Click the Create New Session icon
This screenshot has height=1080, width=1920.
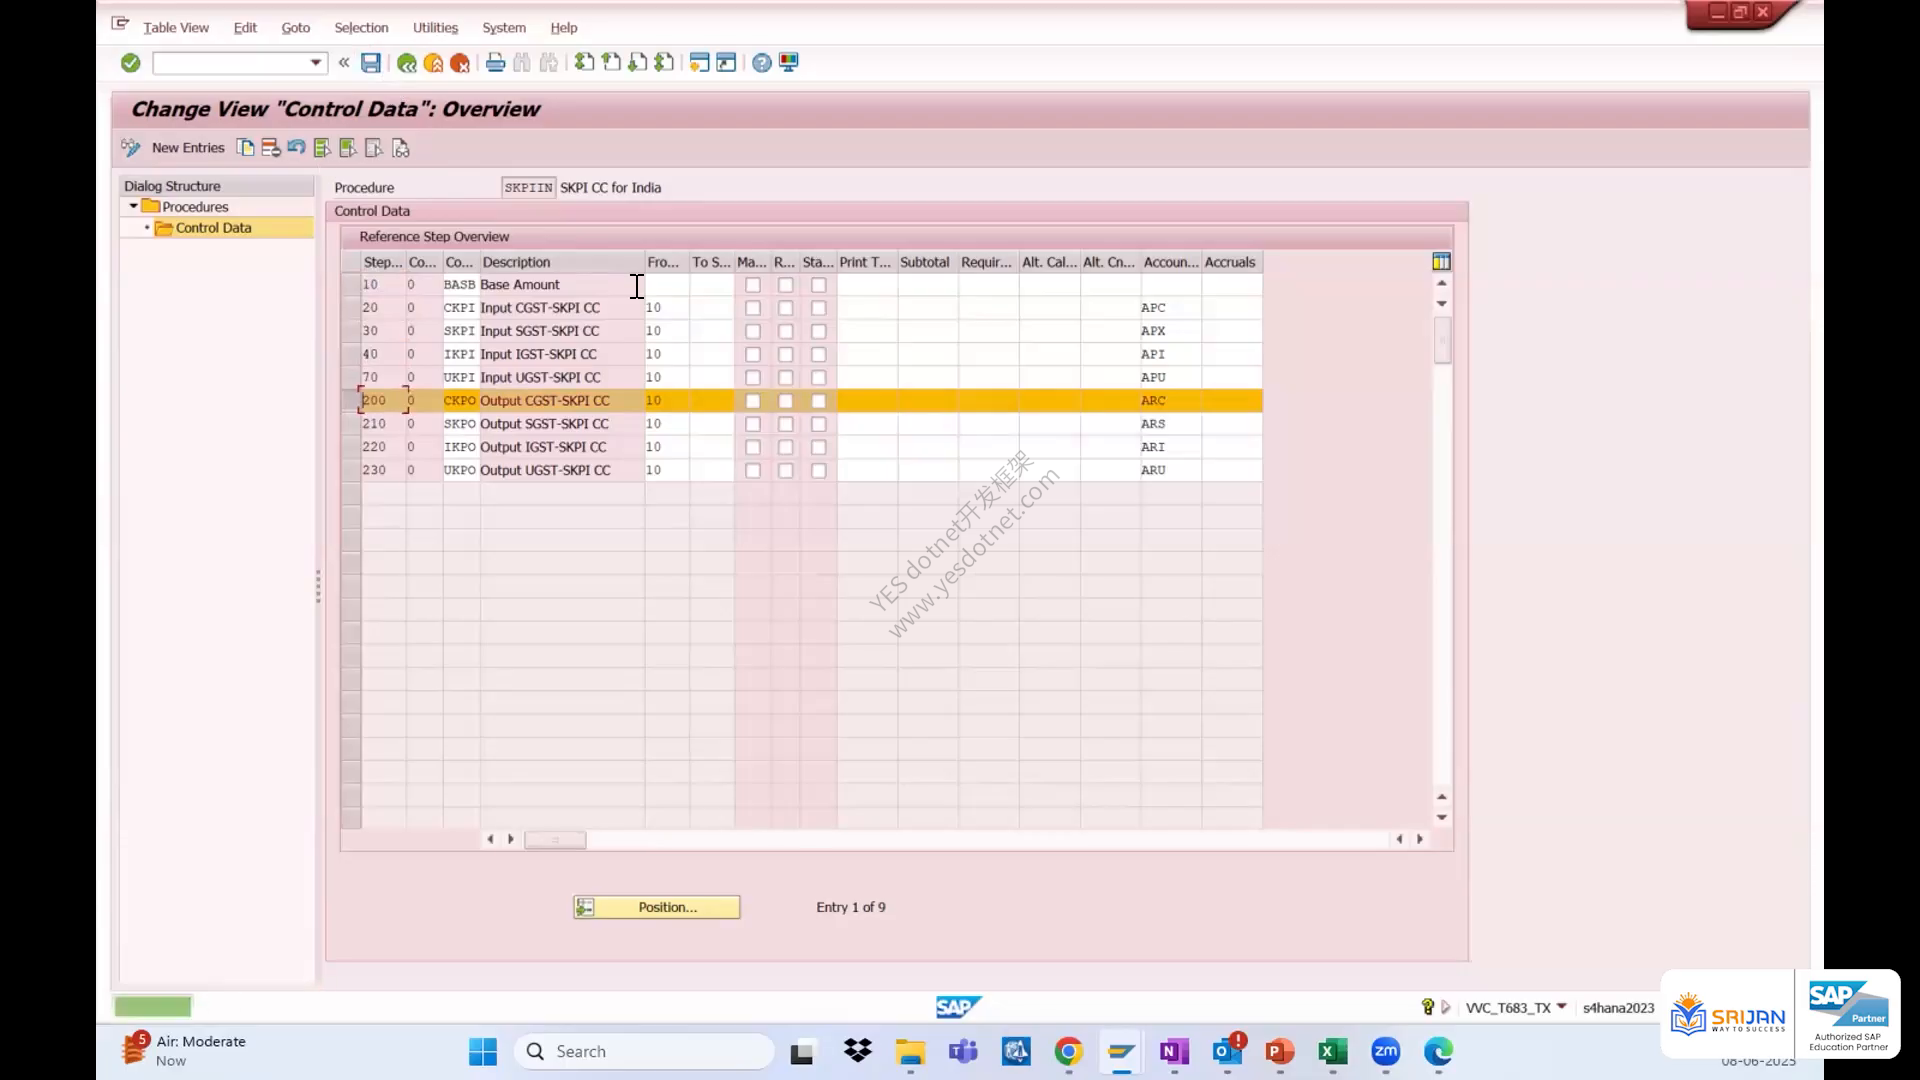tap(699, 63)
